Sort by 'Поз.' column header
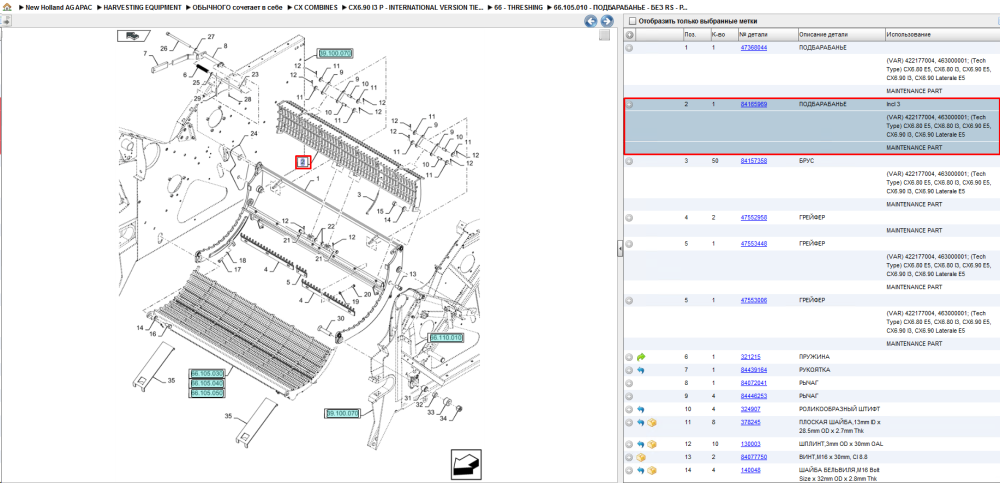The height and width of the screenshot is (483, 1000). point(695,34)
